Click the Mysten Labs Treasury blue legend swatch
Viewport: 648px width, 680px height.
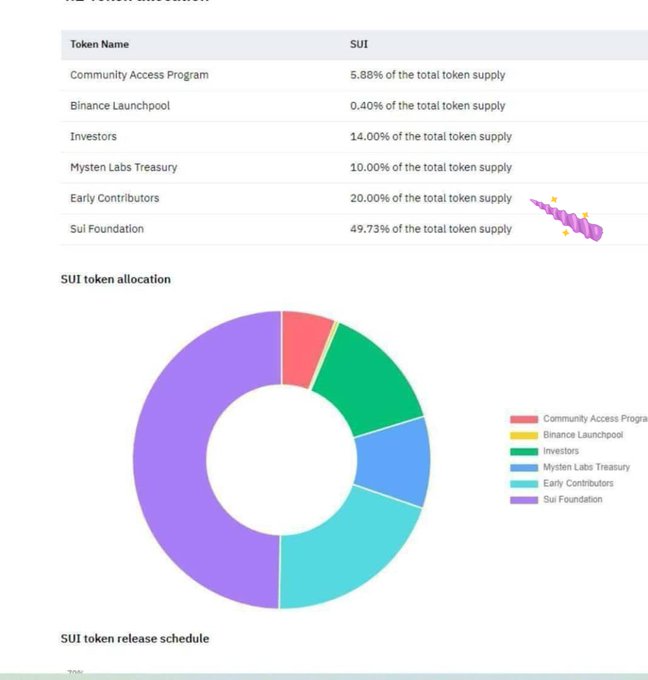524,468
